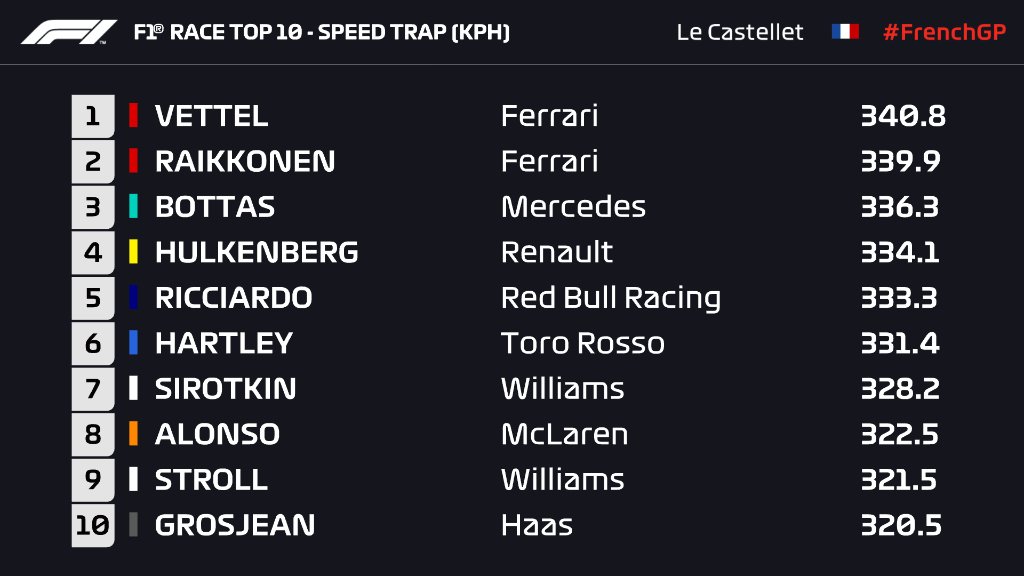
Task: Click the F1 logo at top left
Action: tap(69, 32)
